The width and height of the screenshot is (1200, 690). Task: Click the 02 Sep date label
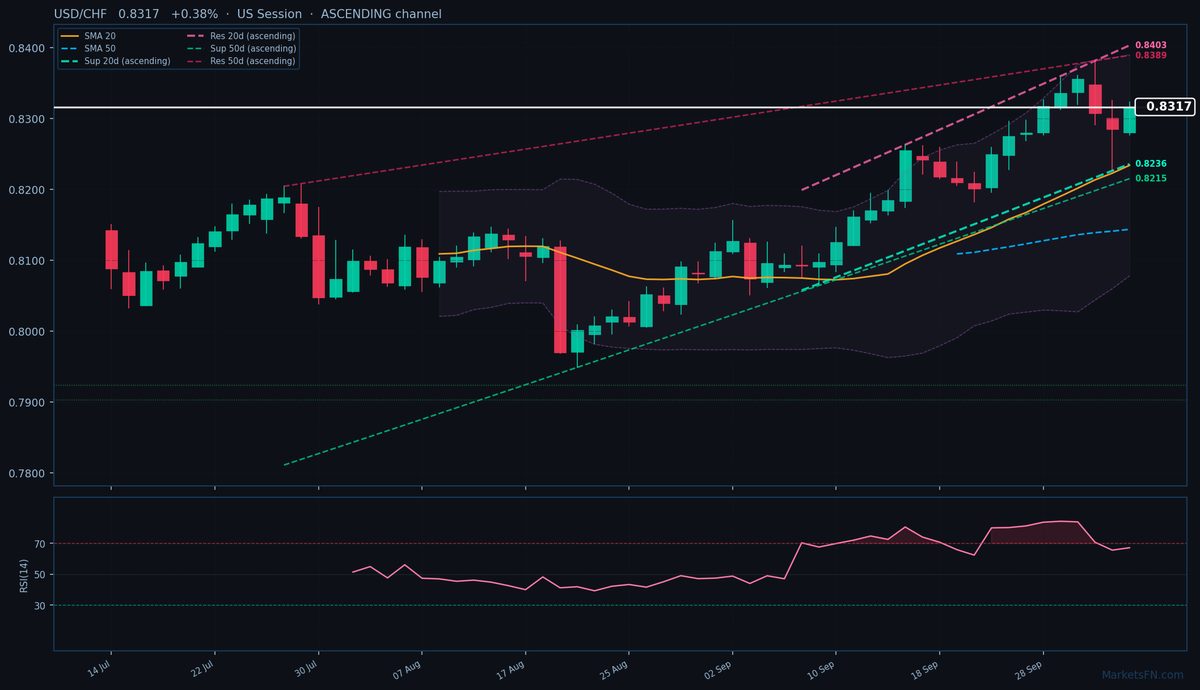[719, 669]
